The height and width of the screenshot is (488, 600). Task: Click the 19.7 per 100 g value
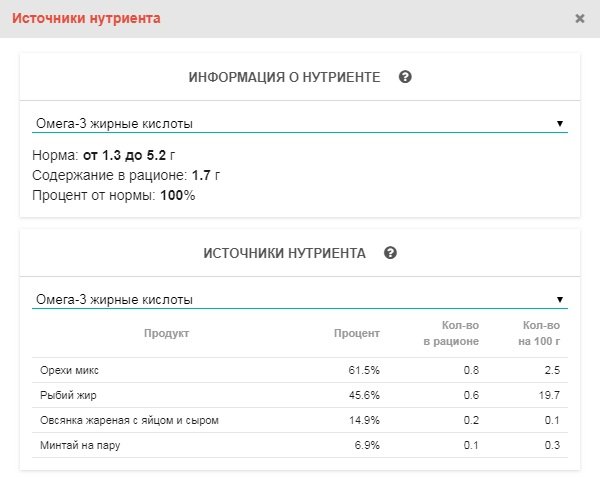click(547, 395)
